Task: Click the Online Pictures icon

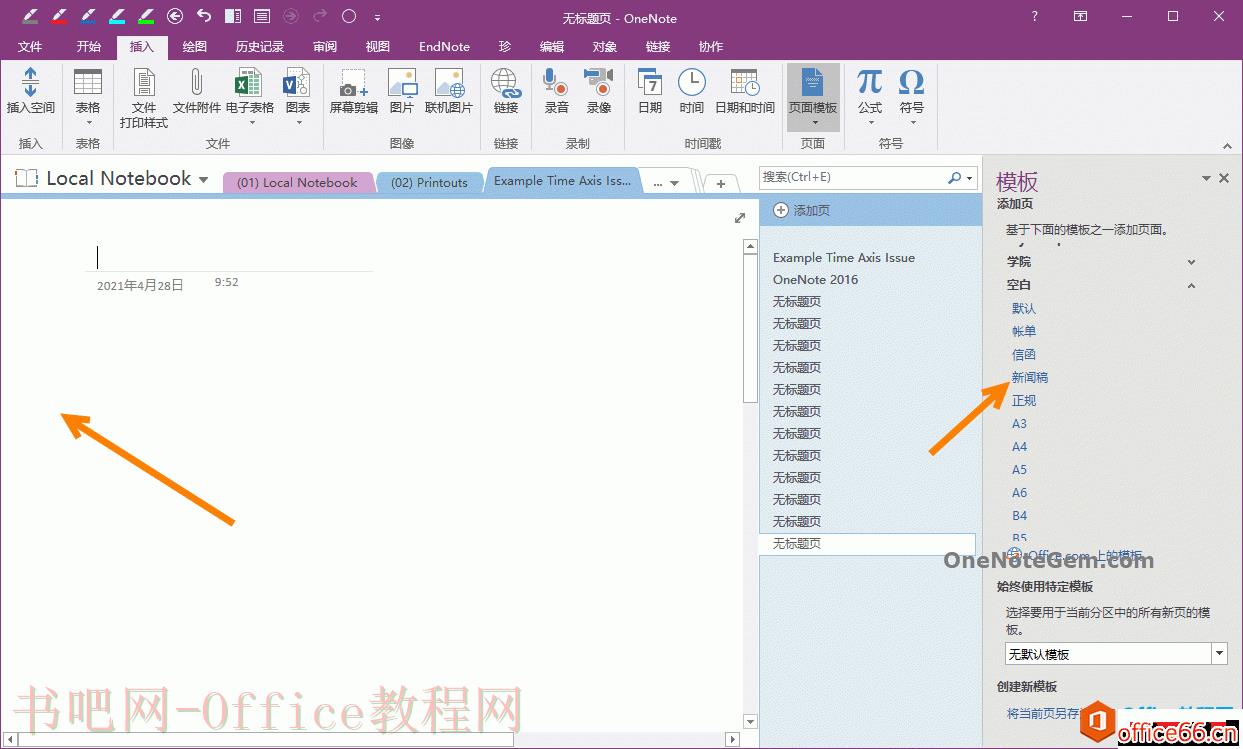Action: coord(449,92)
